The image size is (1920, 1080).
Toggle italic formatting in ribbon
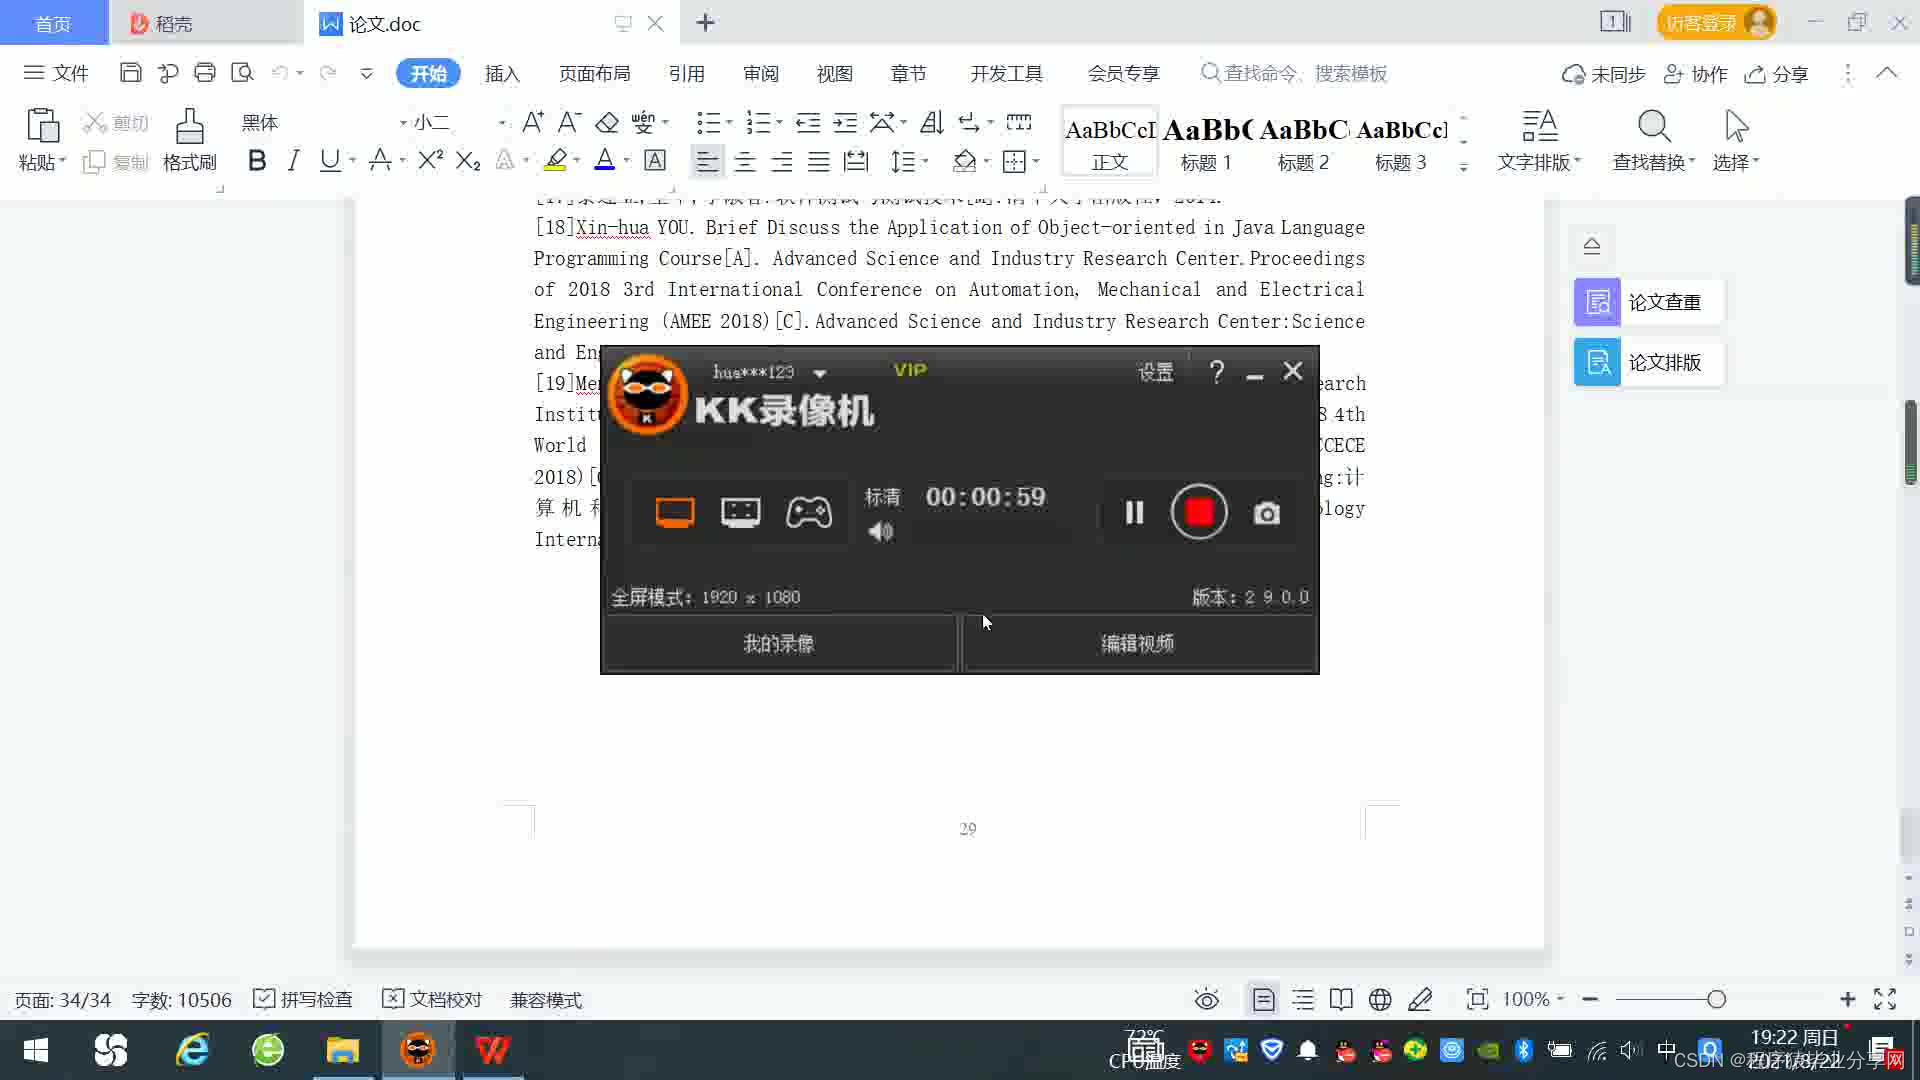[x=293, y=161]
